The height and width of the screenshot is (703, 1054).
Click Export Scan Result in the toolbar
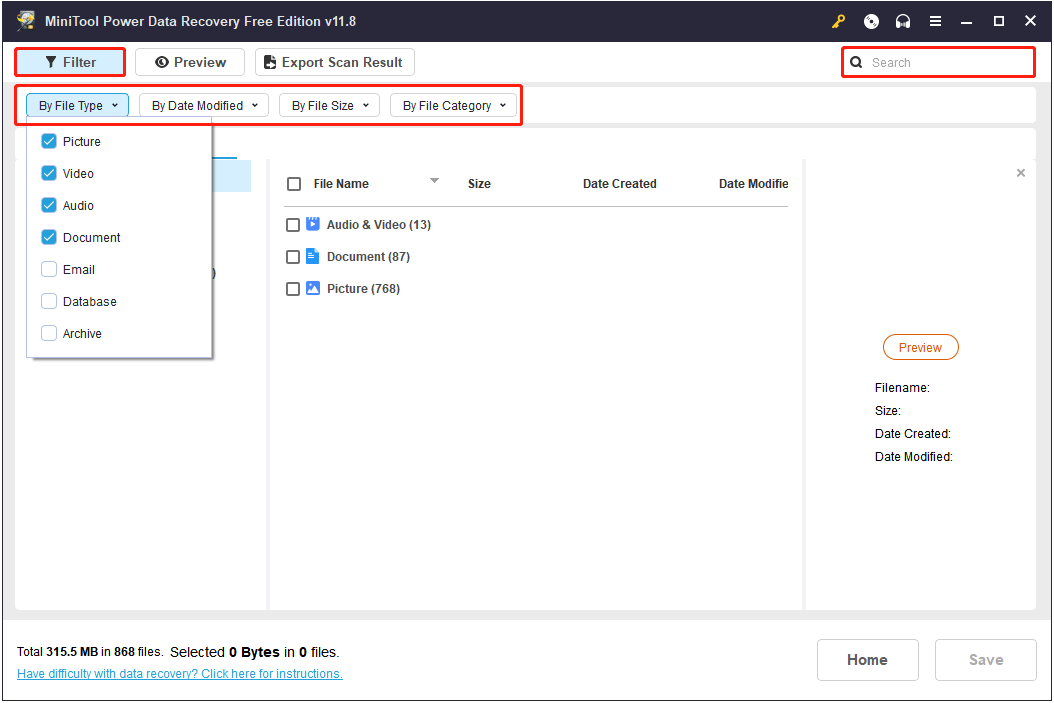point(334,62)
